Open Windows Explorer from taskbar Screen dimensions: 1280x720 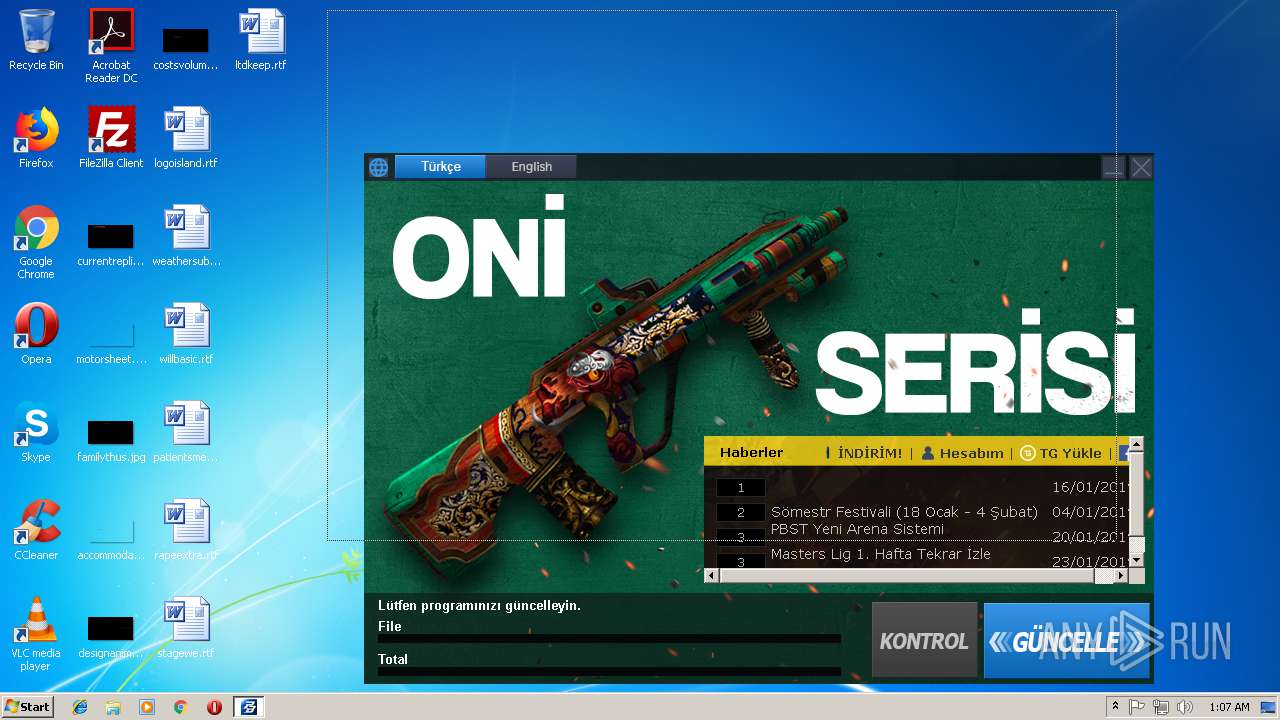point(113,707)
